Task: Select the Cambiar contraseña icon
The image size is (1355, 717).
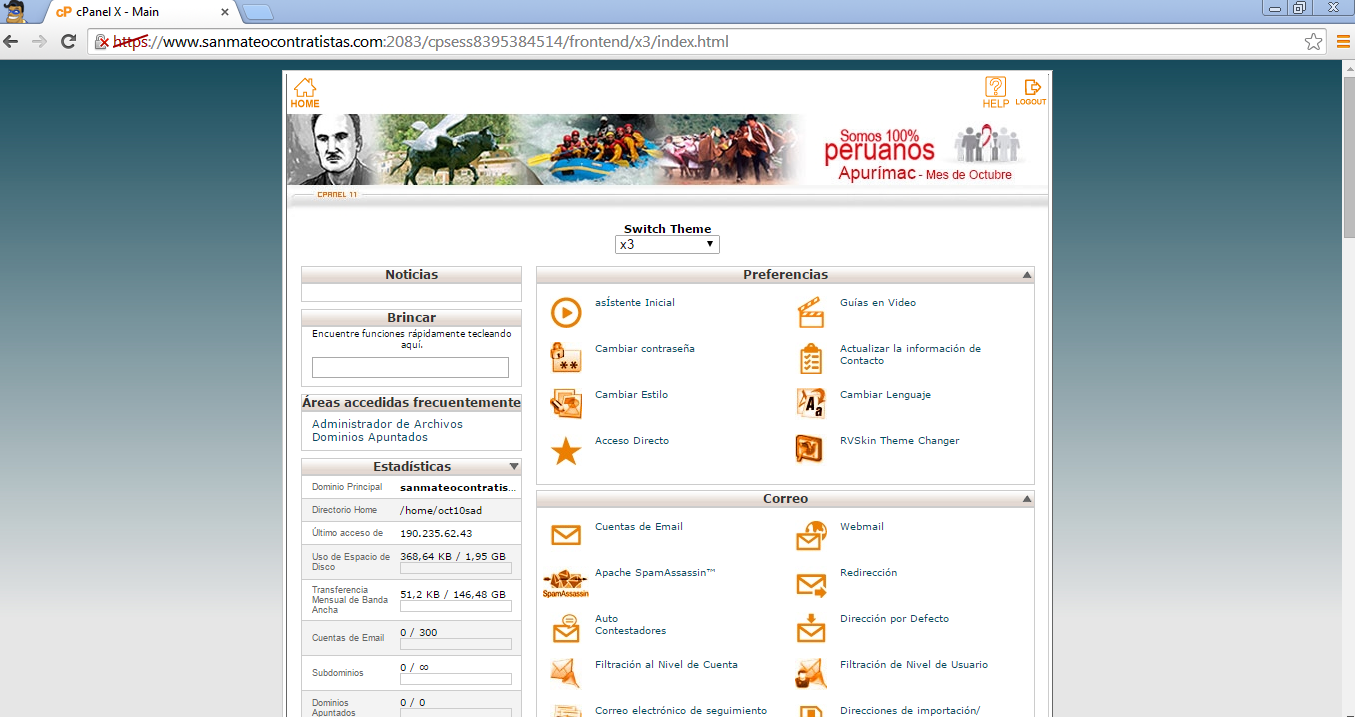Action: [x=566, y=357]
